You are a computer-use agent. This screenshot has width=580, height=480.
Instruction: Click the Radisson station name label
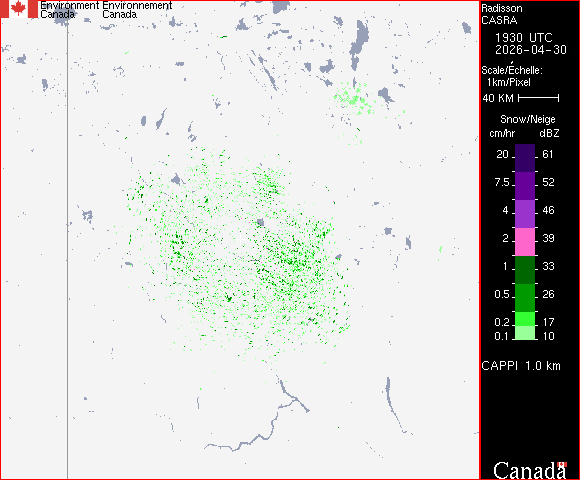pyautogui.click(x=502, y=9)
